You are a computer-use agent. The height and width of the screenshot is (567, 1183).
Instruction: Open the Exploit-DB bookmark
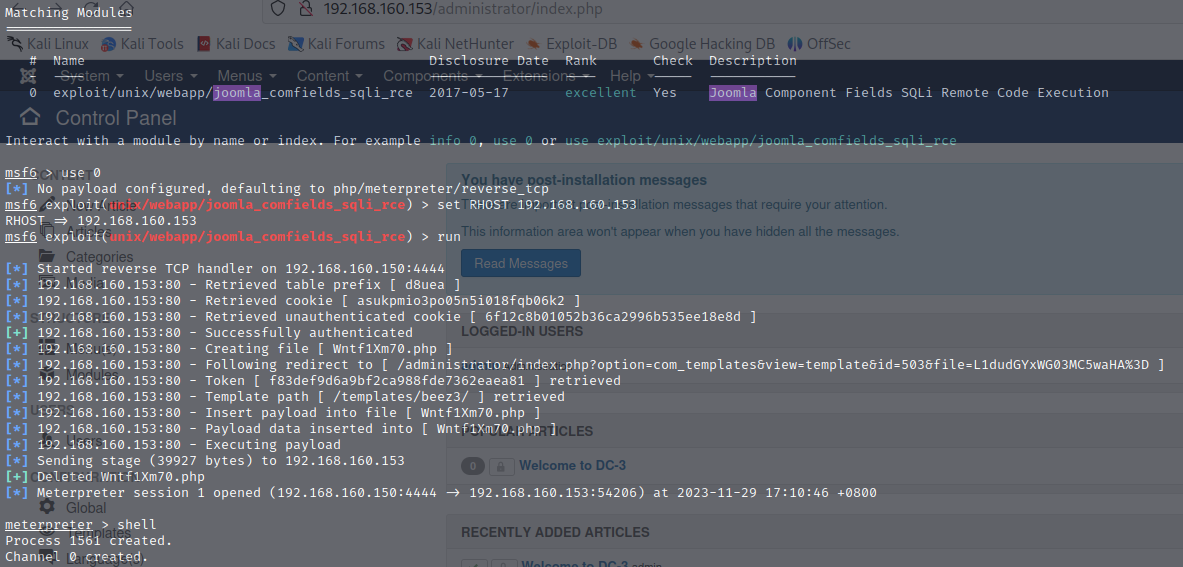(x=571, y=44)
